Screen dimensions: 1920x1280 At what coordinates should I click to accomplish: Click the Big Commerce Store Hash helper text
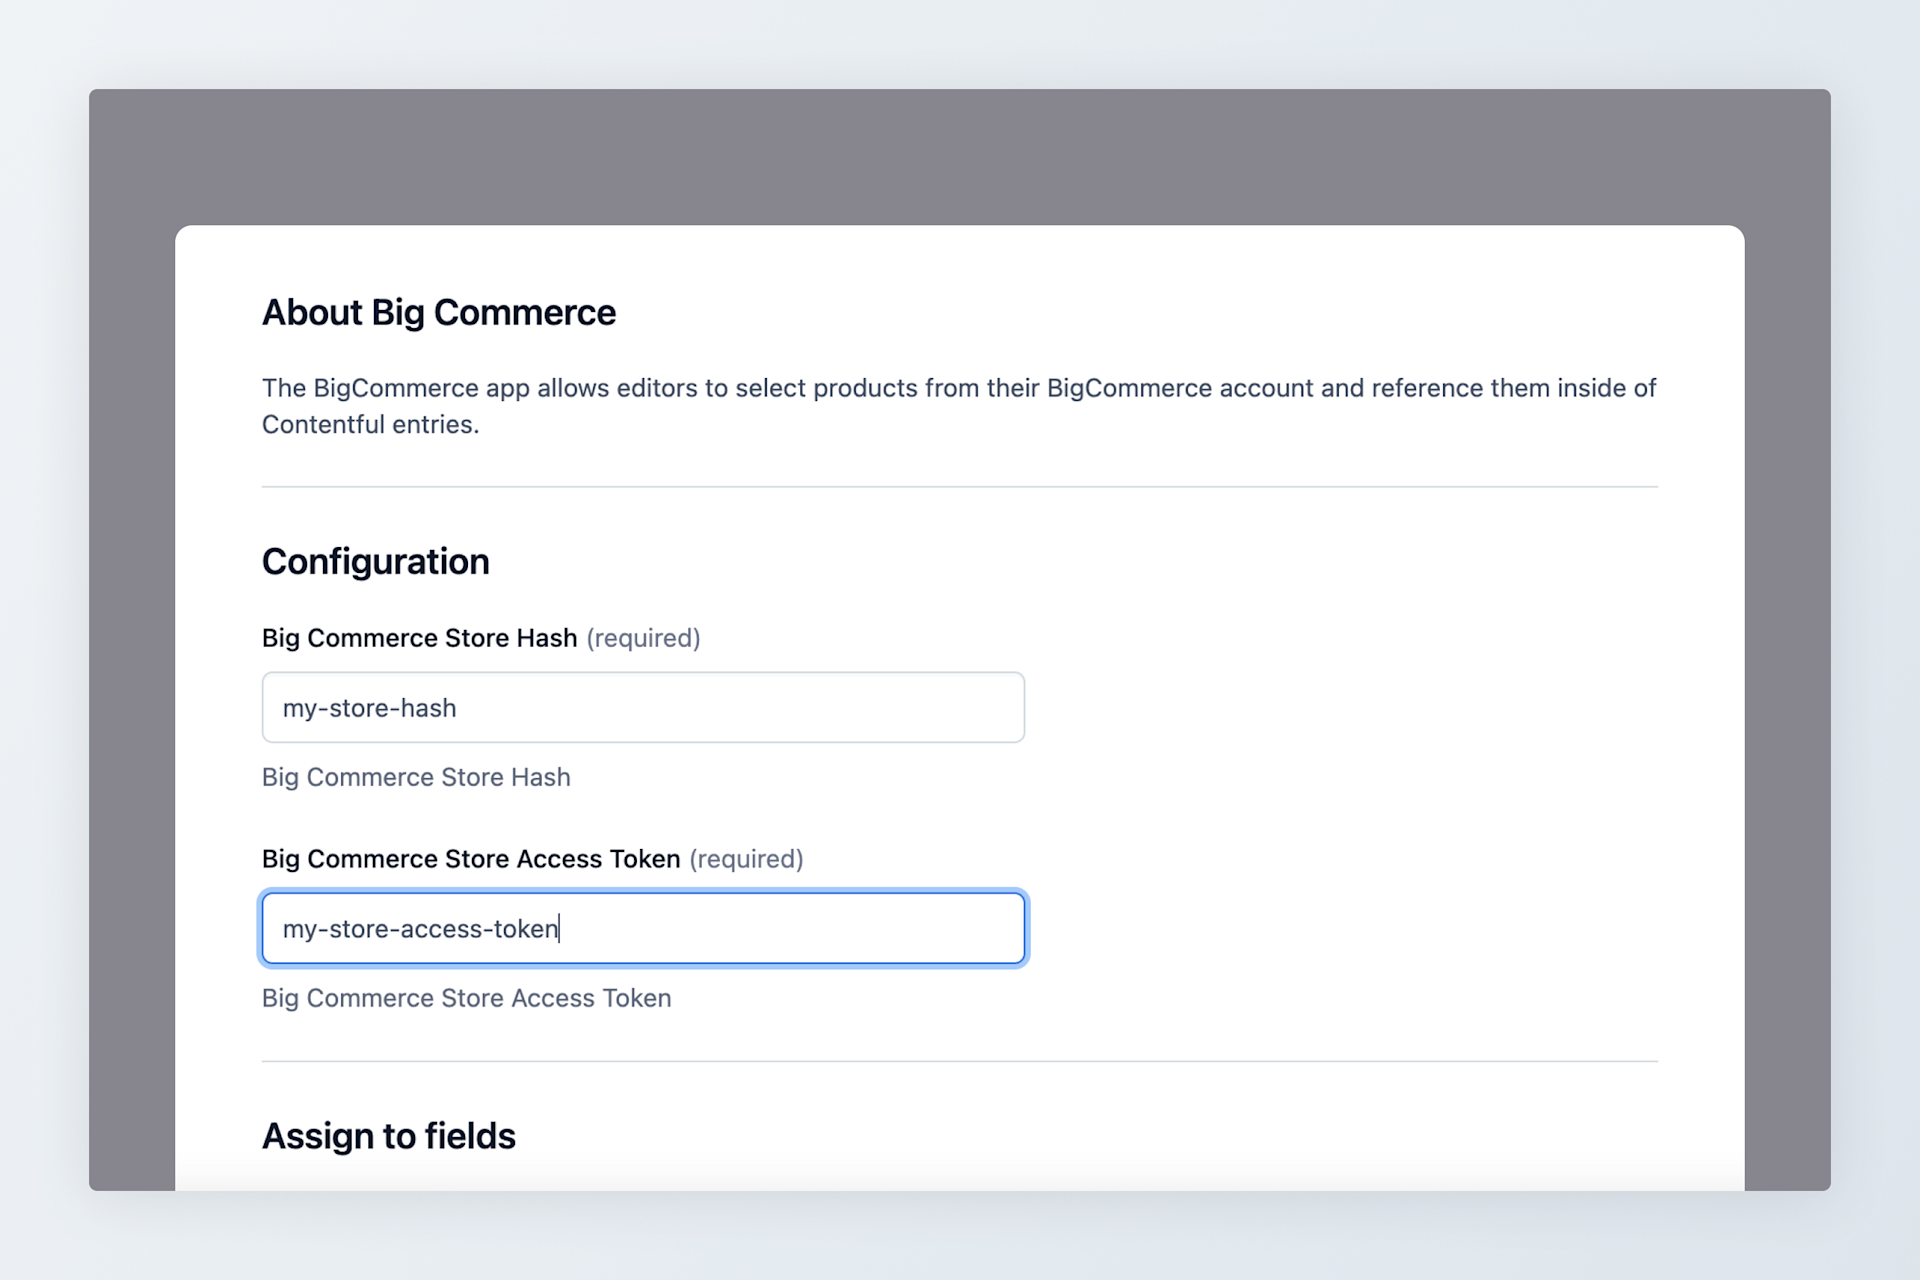(416, 777)
